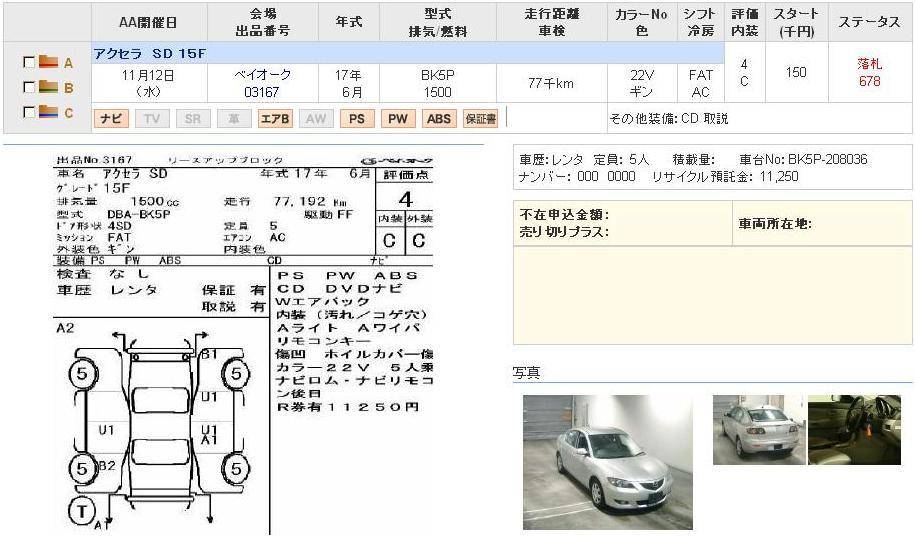915x542 pixels.
Task: Click the greyed 革 leather badge
Action: (x=234, y=118)
